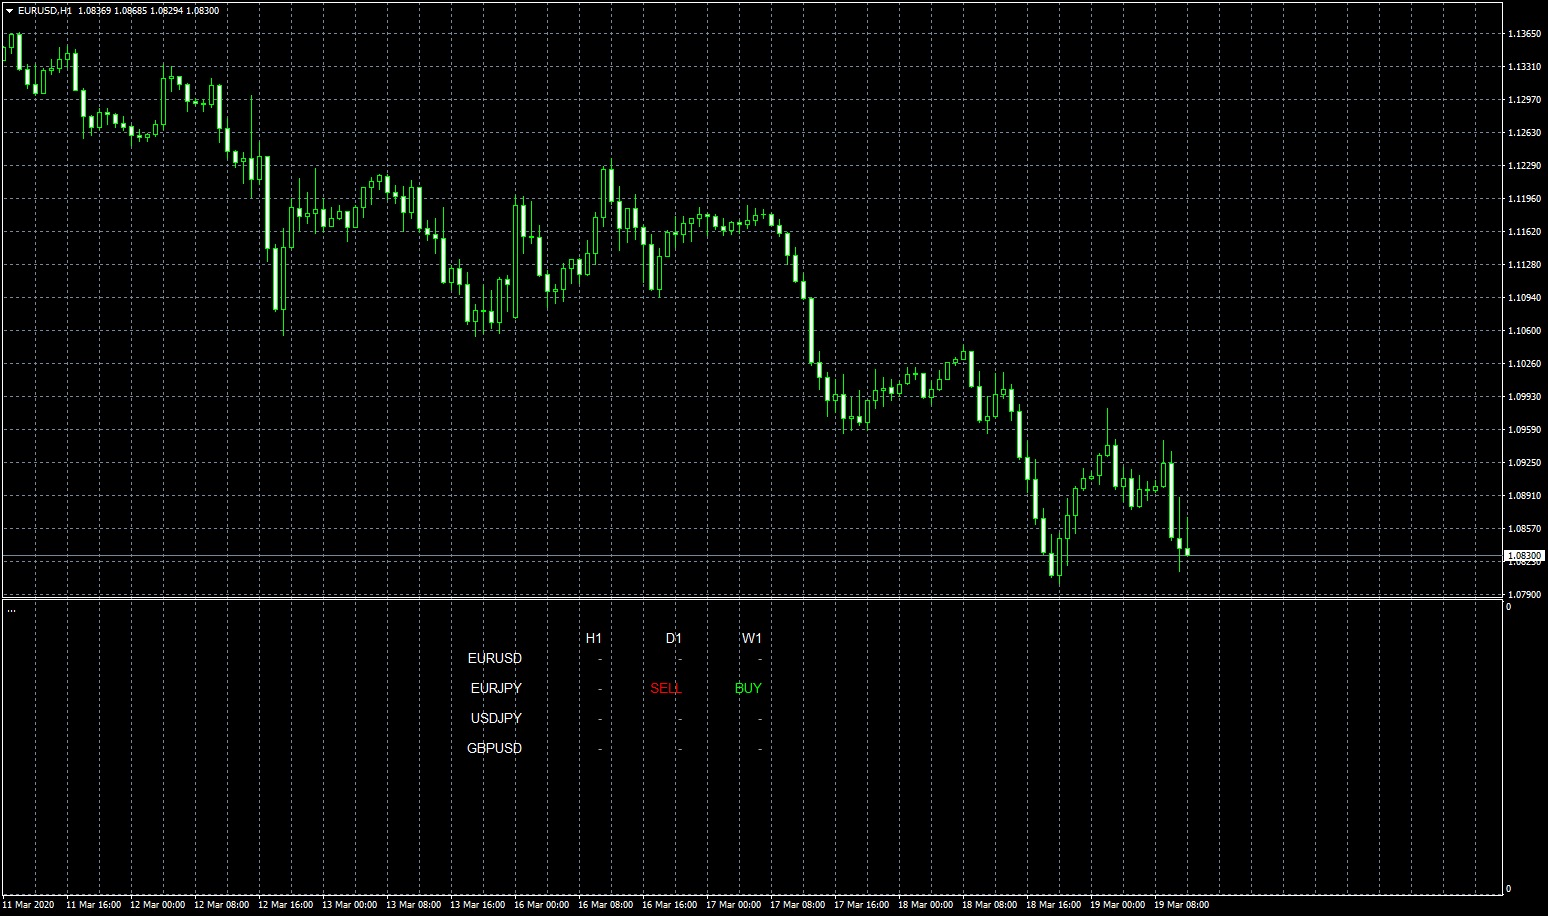Click the 1.13650 price scale label
The height and width of the screenshot is (916, 1548).
point(1524,34)
